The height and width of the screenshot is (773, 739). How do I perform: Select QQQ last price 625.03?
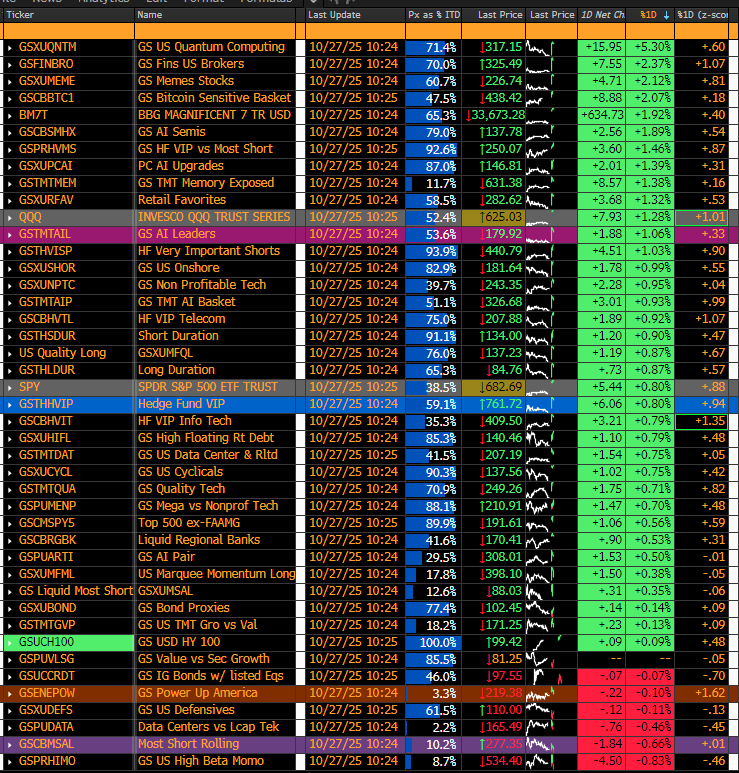point(493,217)
